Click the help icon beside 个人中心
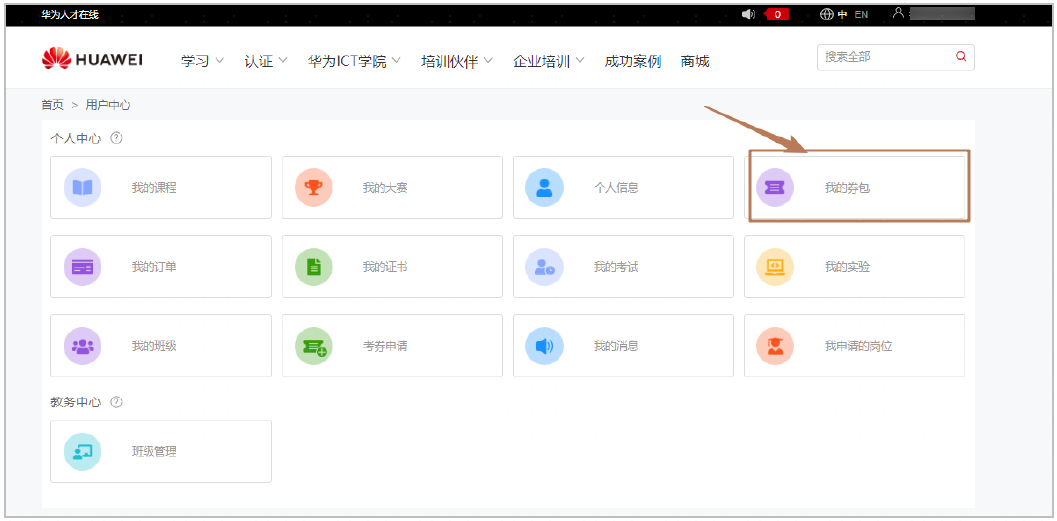This screenshot has height=521, width=1057. pos(116,138)
